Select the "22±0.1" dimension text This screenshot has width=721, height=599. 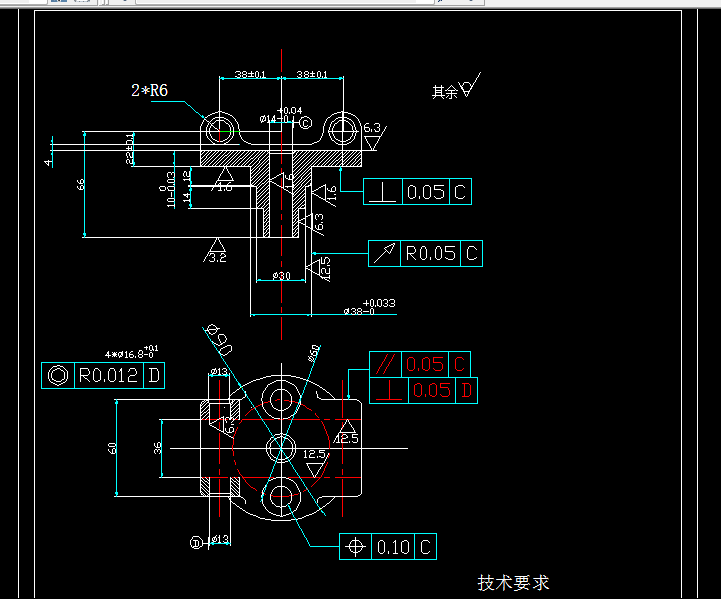click(130, 149)
